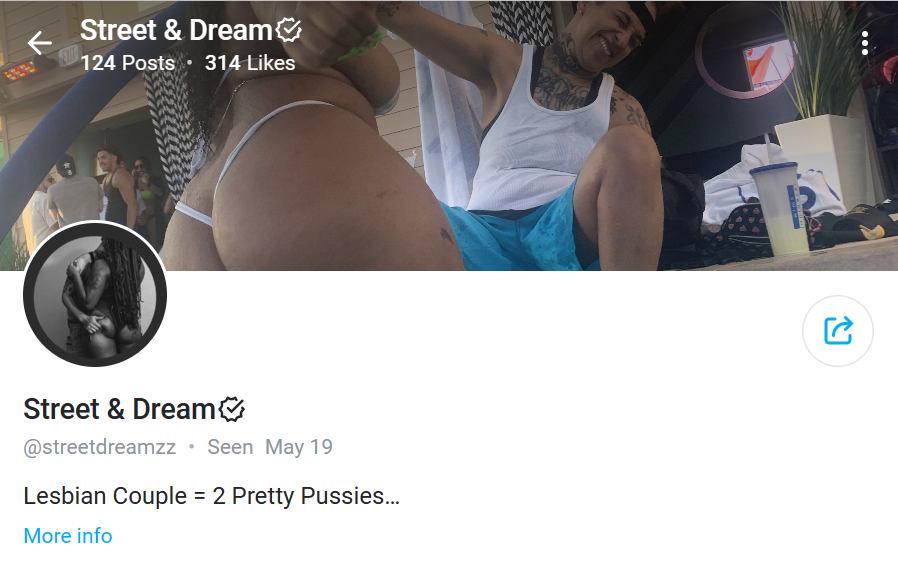This screenshot has width=898, height=566.
Task: Open the three-dot options menu
Action: click(865, 44)
